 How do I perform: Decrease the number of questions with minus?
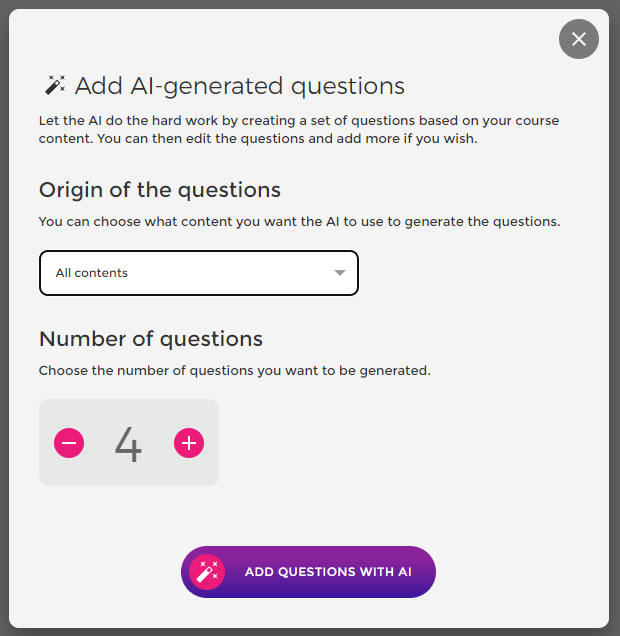tap(69, 442)
